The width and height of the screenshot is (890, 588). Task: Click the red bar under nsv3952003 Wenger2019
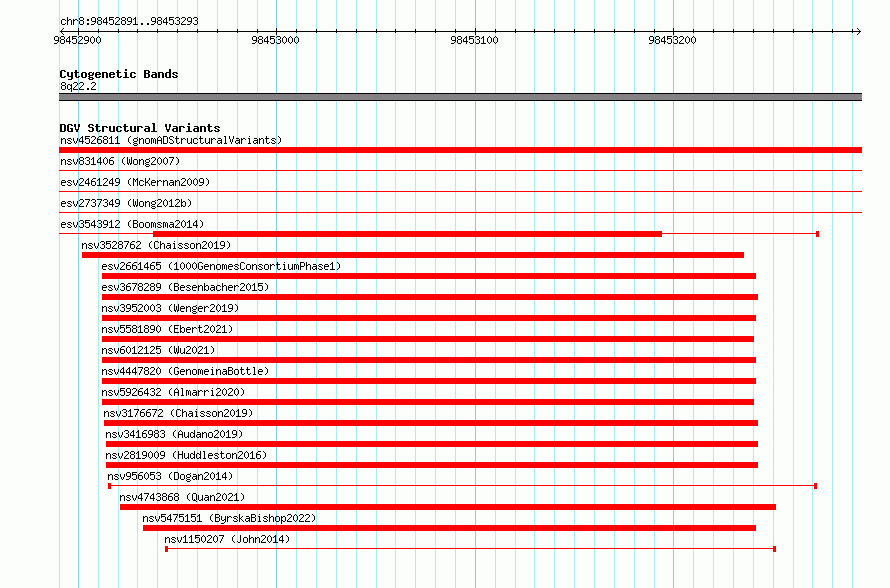(x=429, y=318)
